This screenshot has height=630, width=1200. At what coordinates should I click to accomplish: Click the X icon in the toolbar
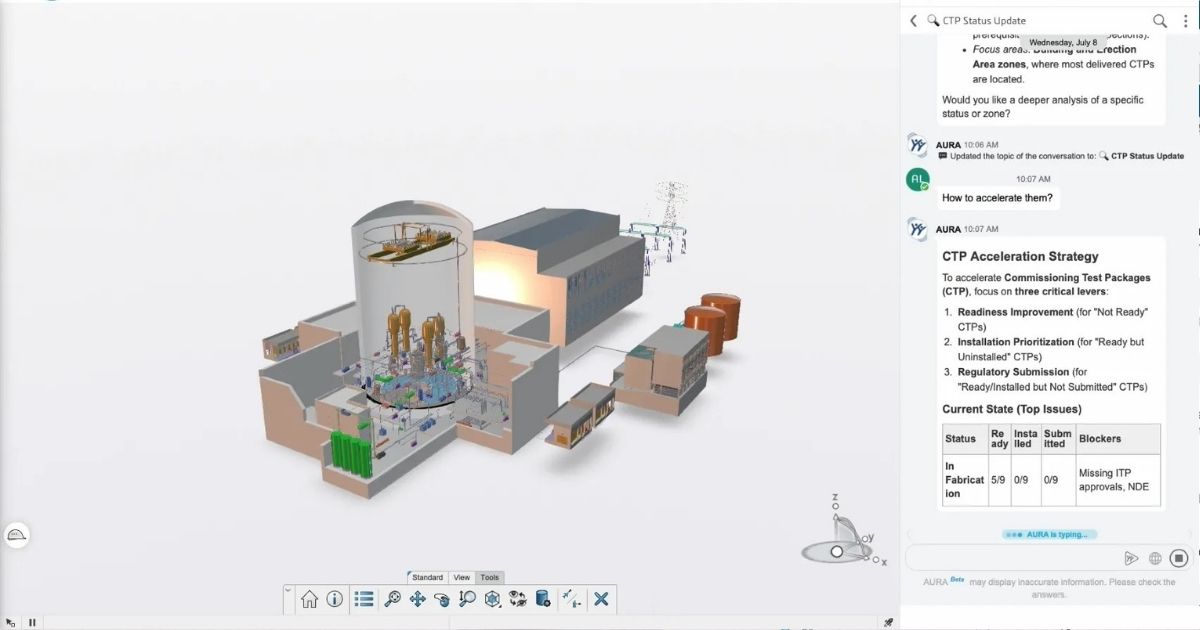601,599
